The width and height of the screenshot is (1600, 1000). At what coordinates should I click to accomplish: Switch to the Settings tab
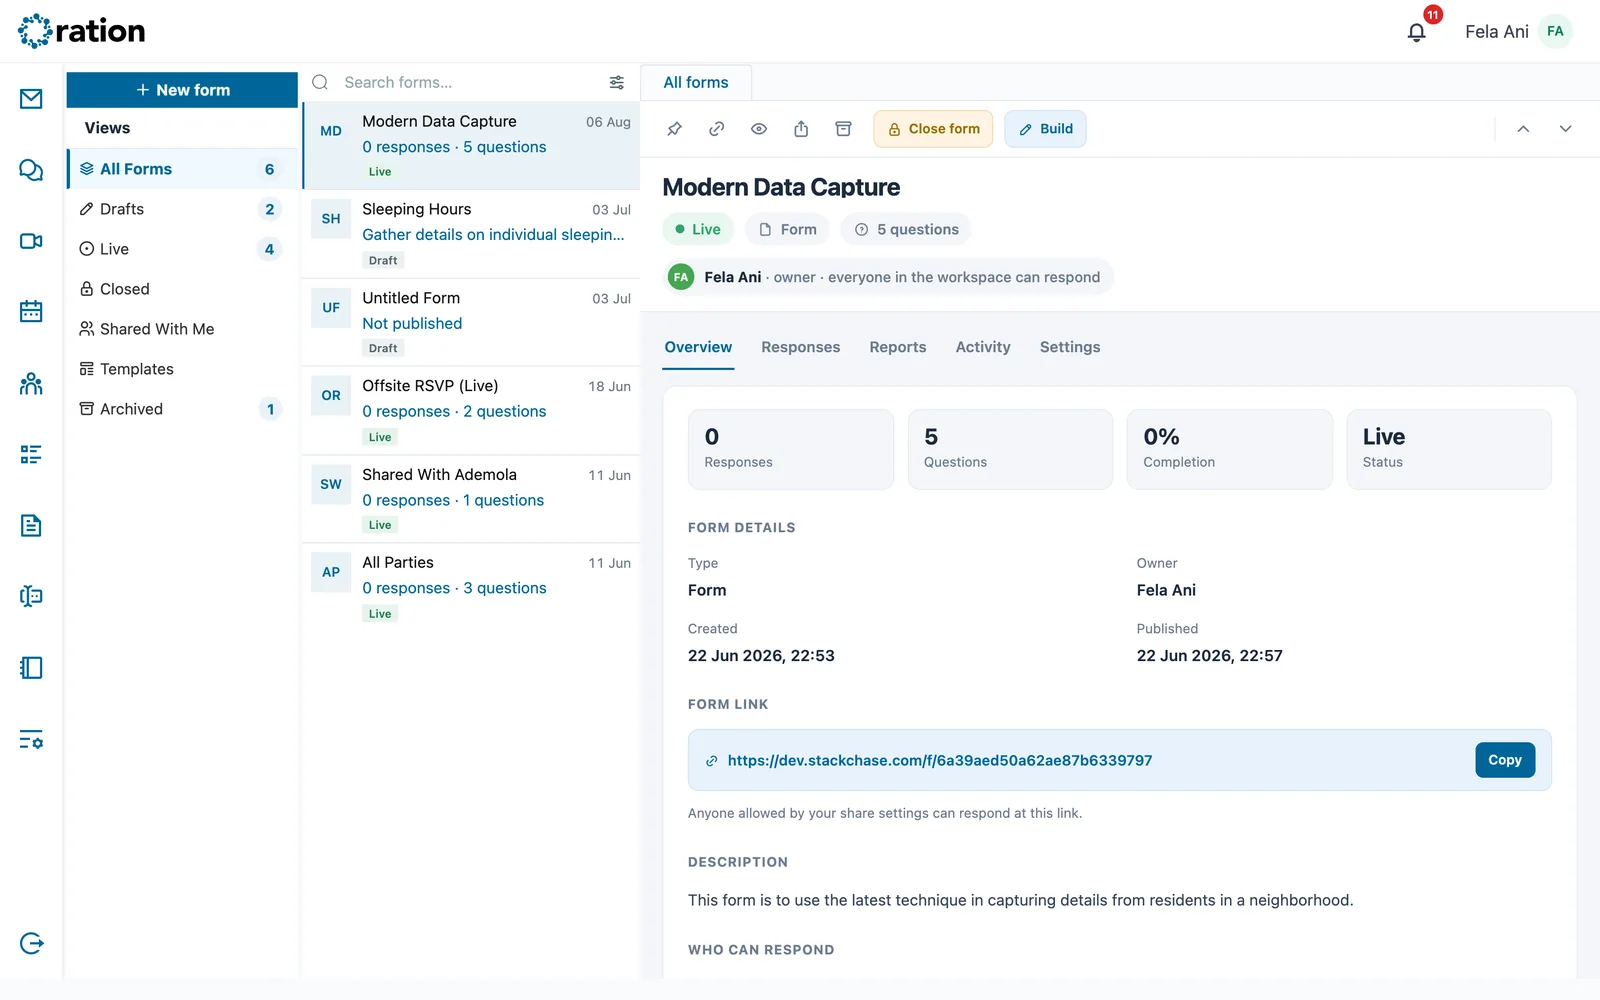[x=1070, y=347]
